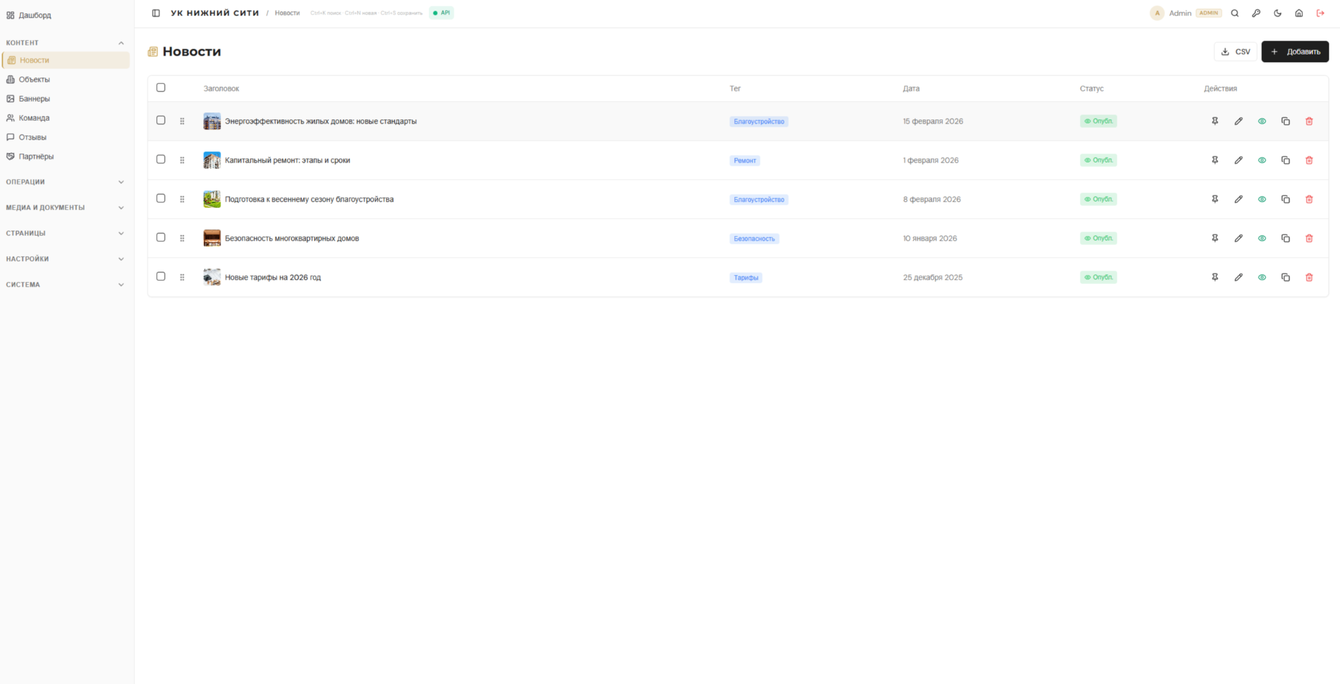The image size is (1340, 684).
Task: Click the date 25 декабря 2025
Action: (933, 277)
